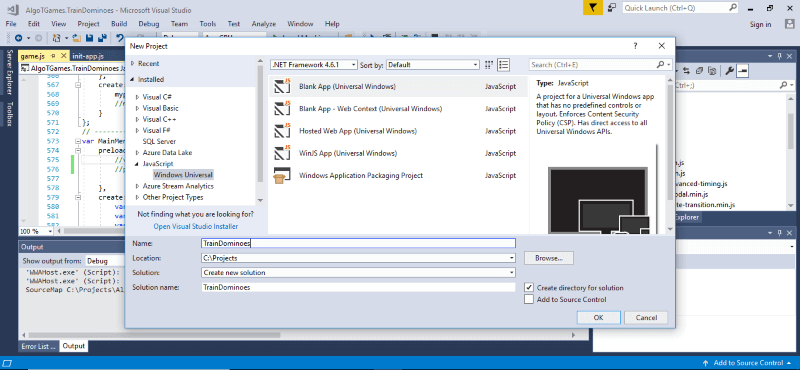Click the Name input field
Image resolution: width=800 pixels, height=370 pixels.
pyautogui.click(x=358, y=243)
